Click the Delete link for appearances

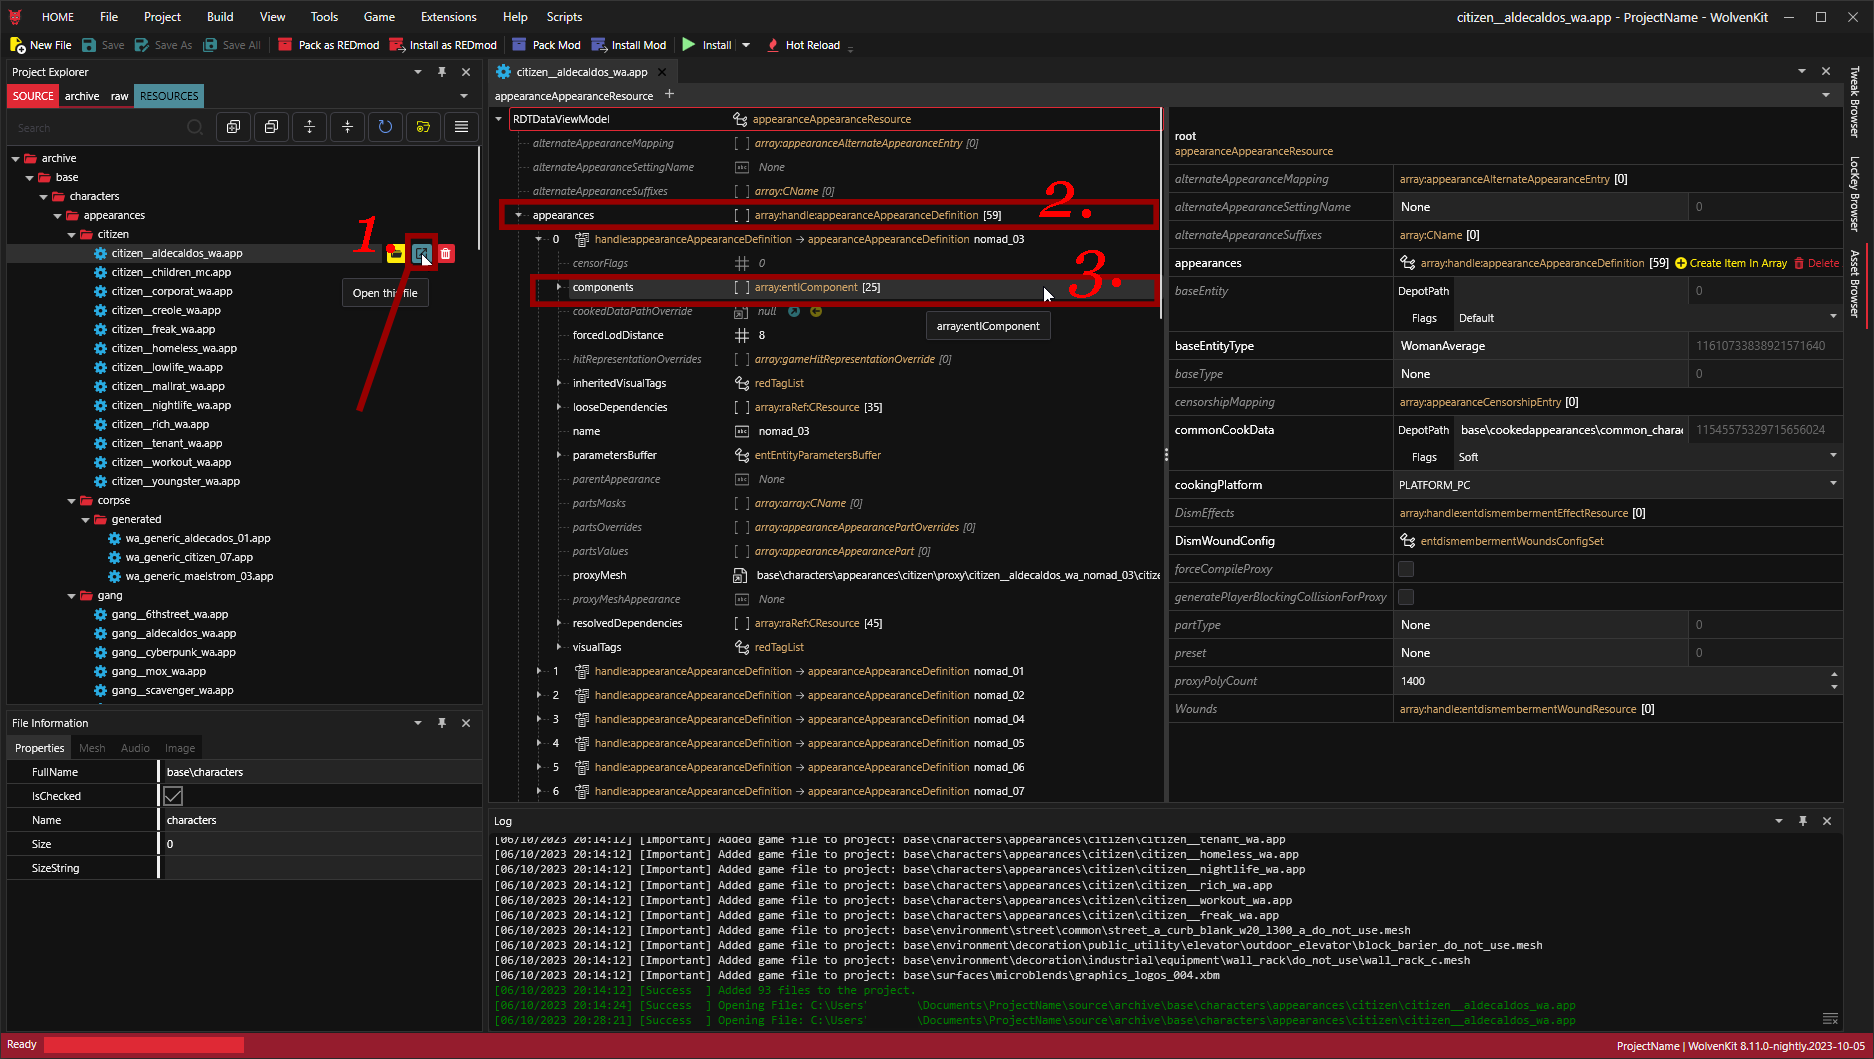coord(1817,263)
